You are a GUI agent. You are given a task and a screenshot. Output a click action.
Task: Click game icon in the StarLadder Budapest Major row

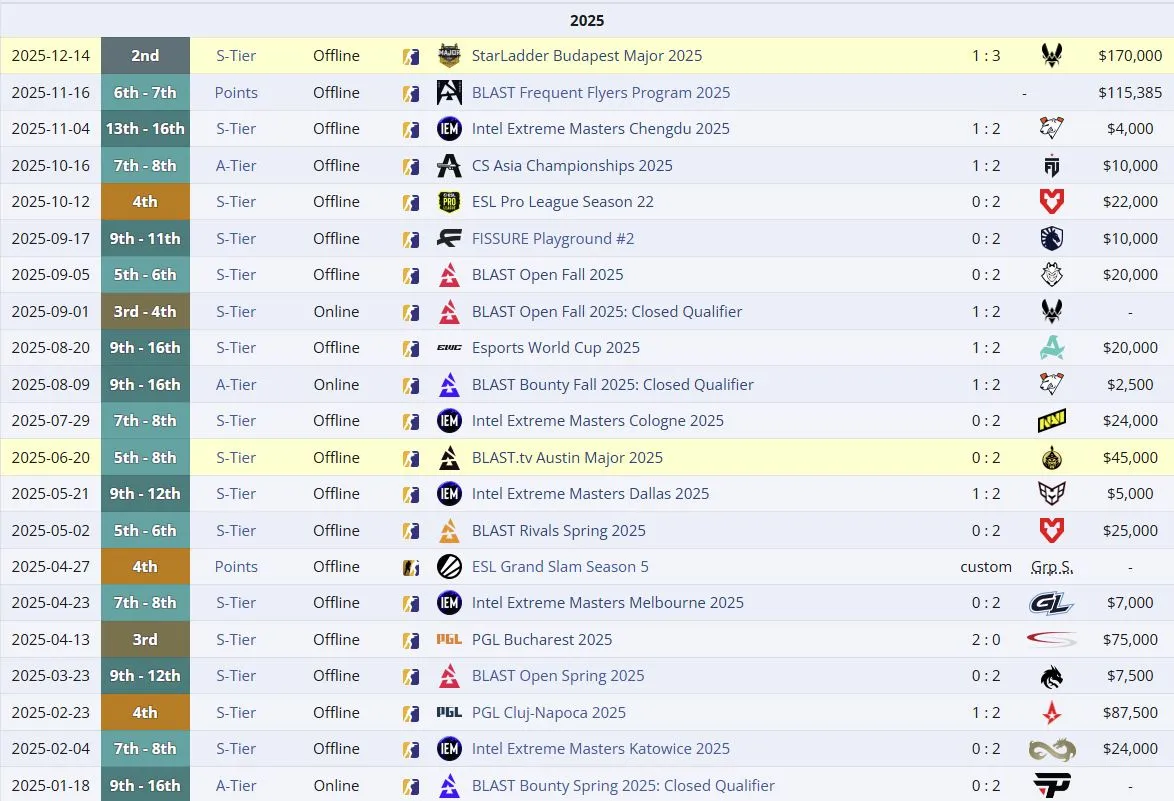click(410, 56)
